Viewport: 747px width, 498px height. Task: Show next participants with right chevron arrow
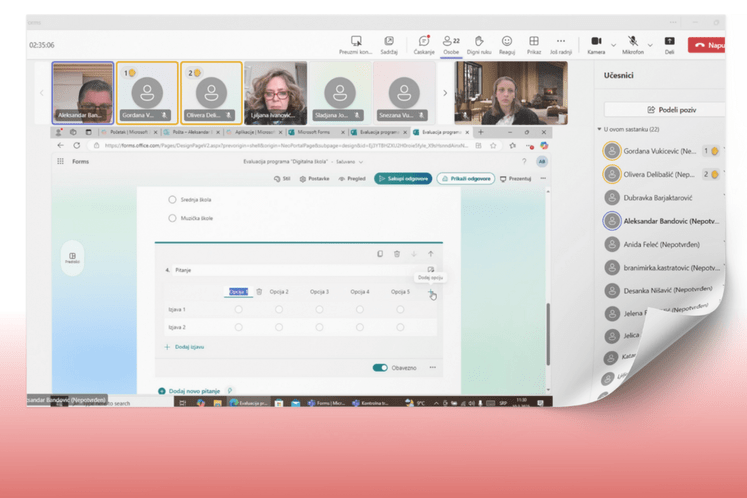click(x=445, y=93)
